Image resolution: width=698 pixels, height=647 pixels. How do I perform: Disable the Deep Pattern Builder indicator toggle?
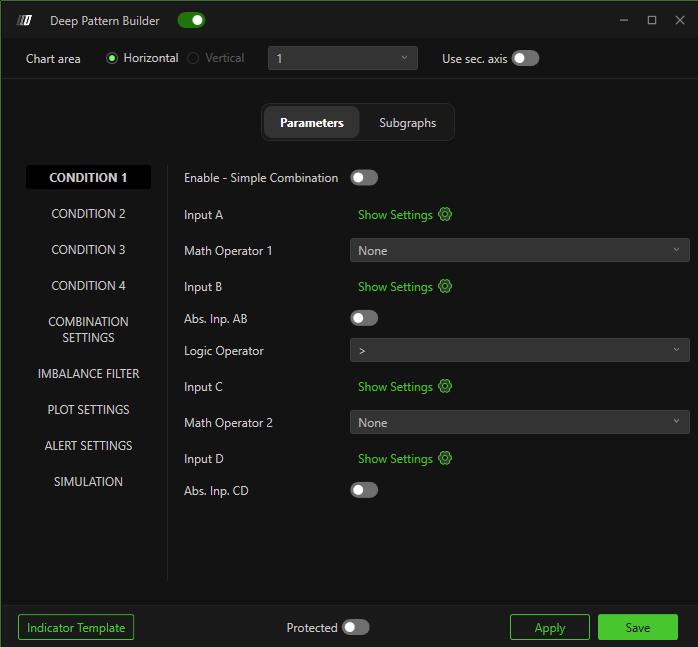(191, 20)
